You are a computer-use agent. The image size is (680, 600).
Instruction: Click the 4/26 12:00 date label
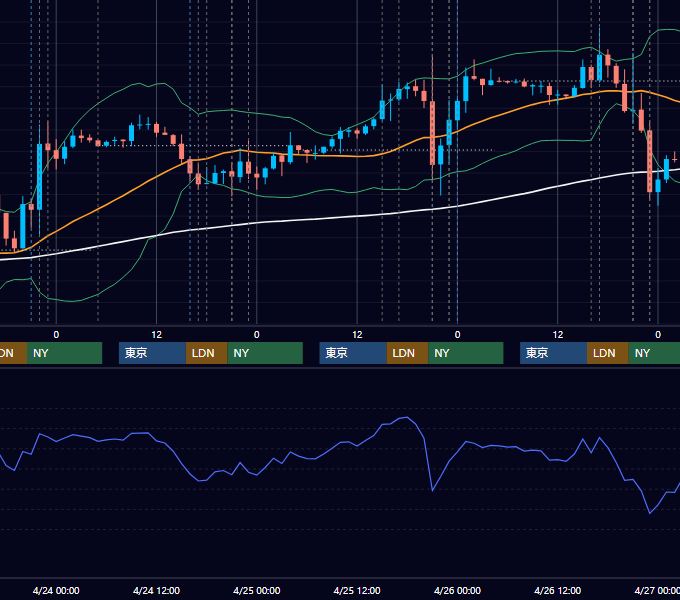558,590
